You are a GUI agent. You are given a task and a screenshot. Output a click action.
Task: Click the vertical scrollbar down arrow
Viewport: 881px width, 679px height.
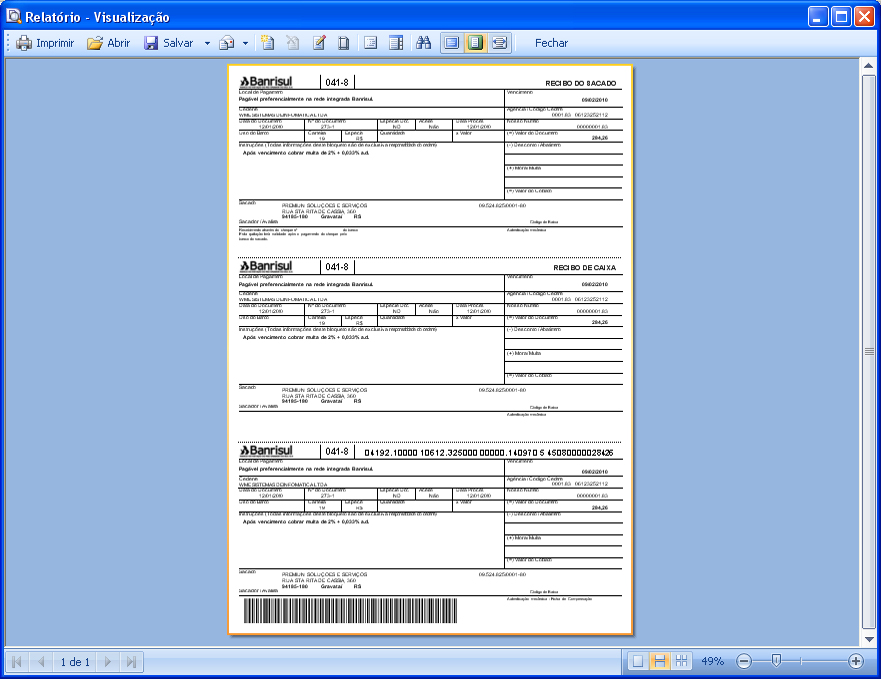[x=869, y=638]
